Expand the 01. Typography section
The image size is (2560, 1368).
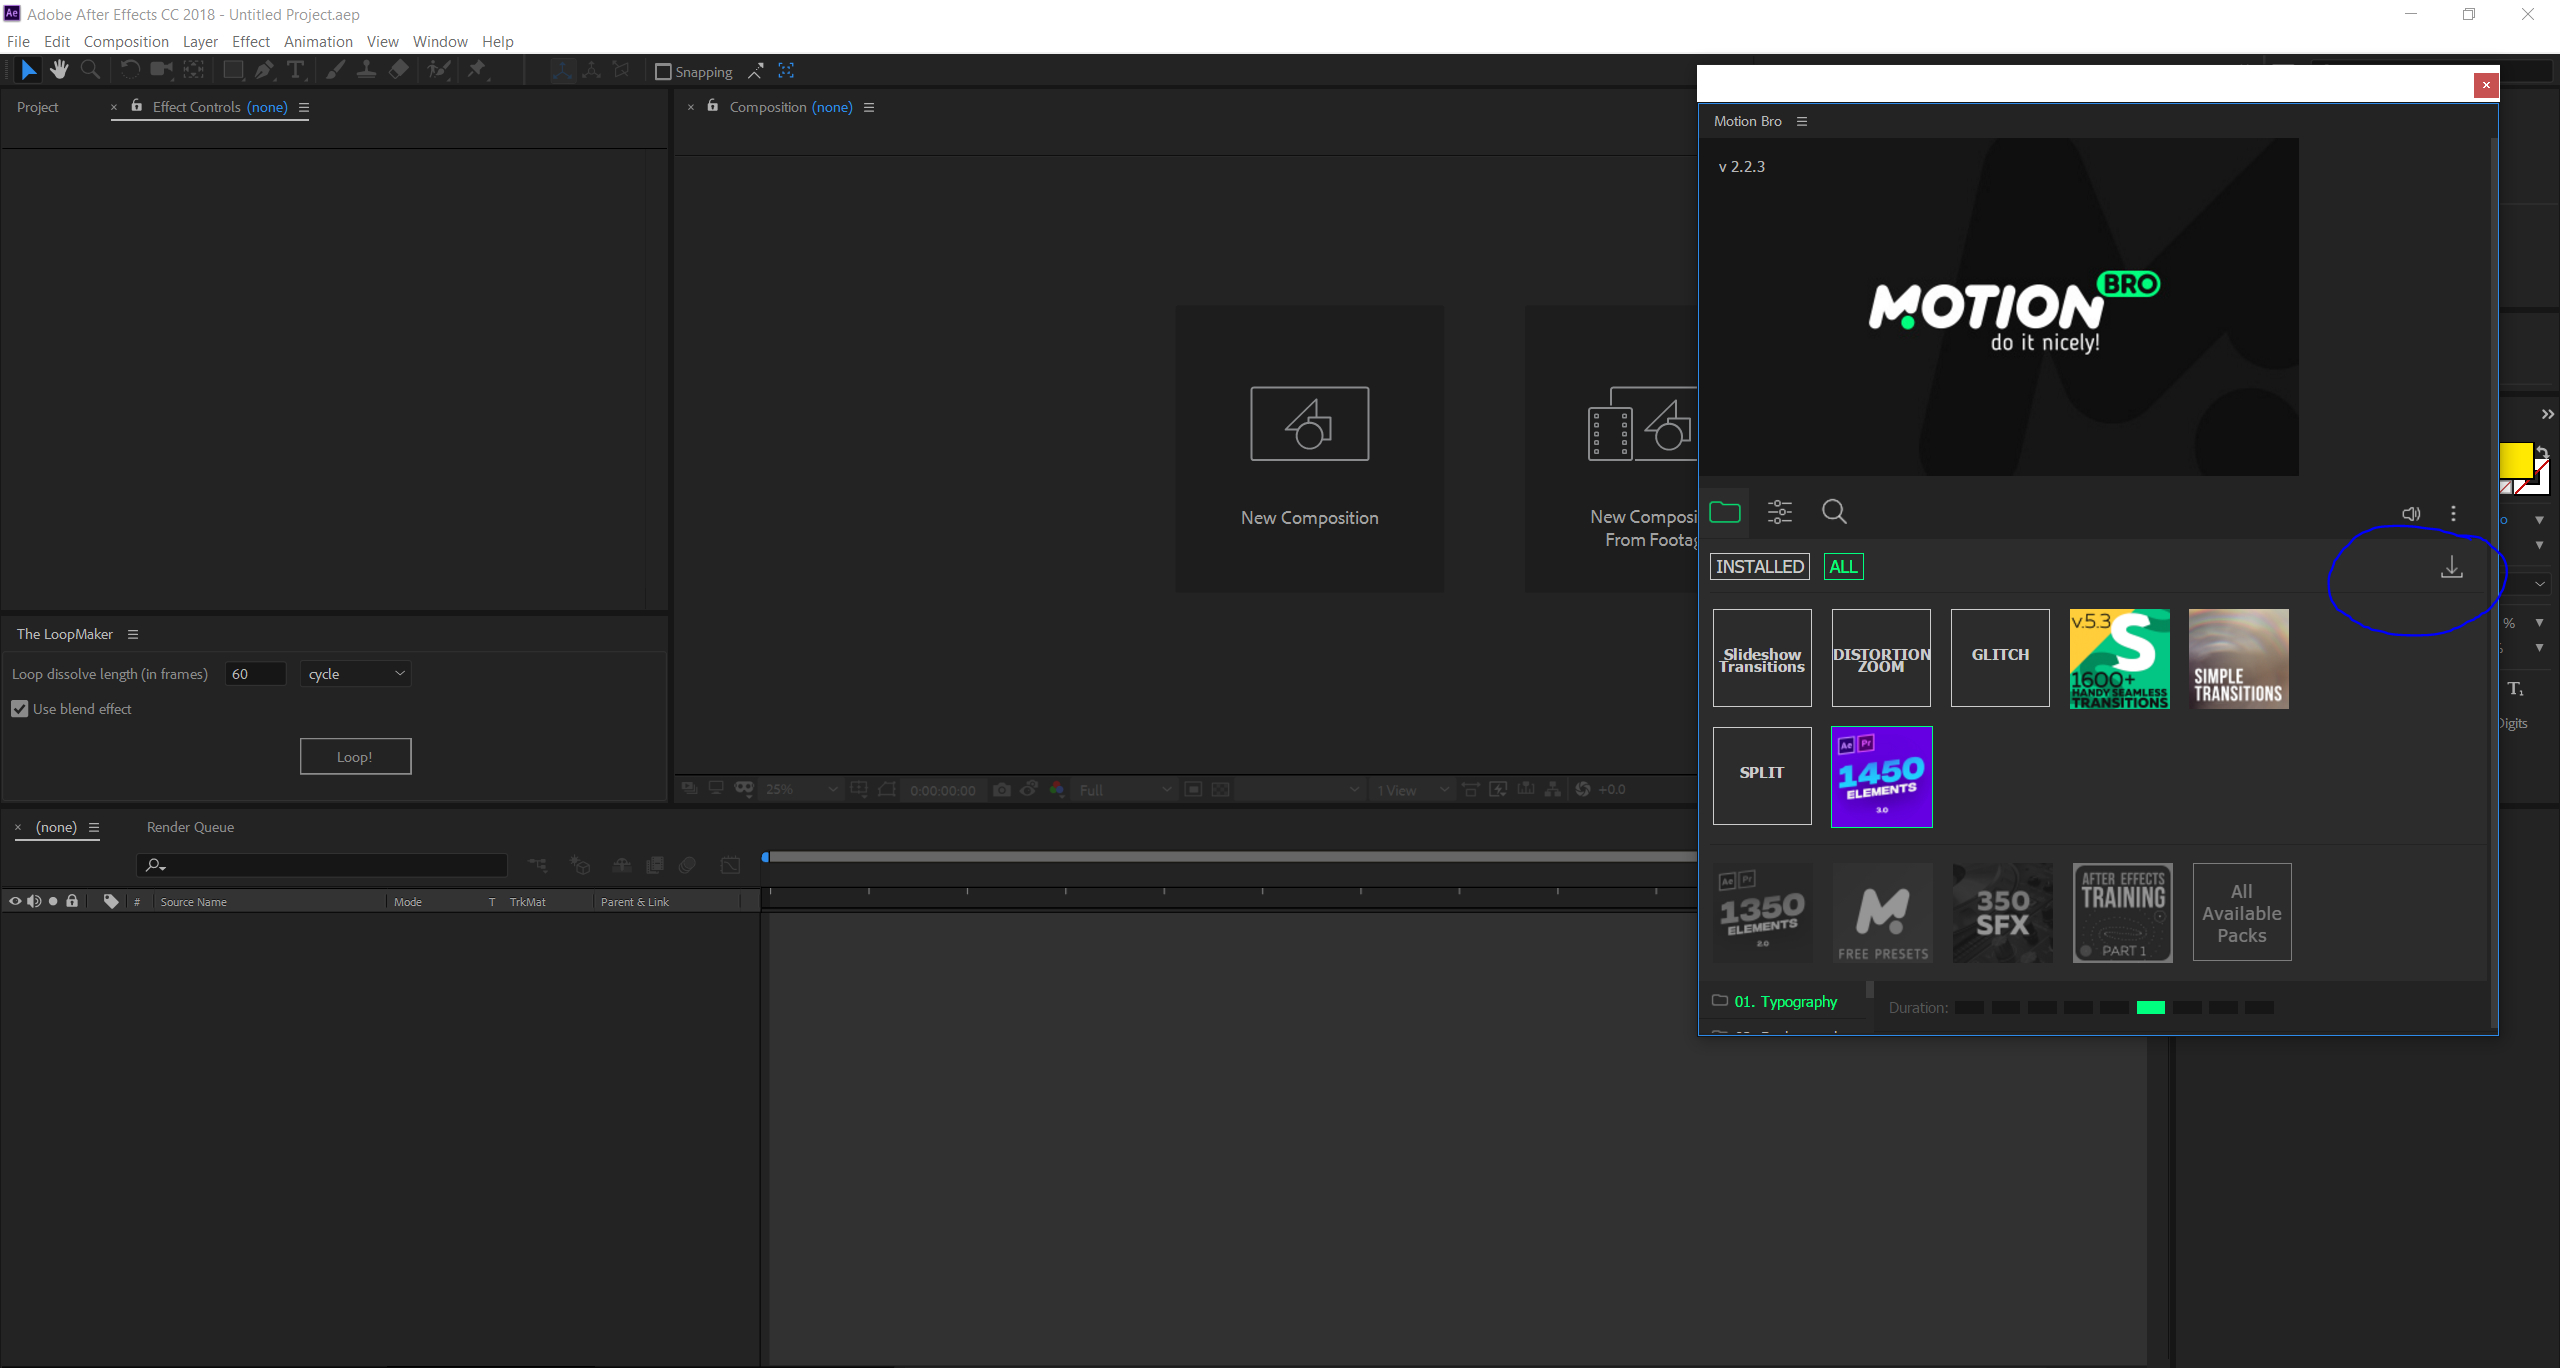click(x=1722, y=1001)
